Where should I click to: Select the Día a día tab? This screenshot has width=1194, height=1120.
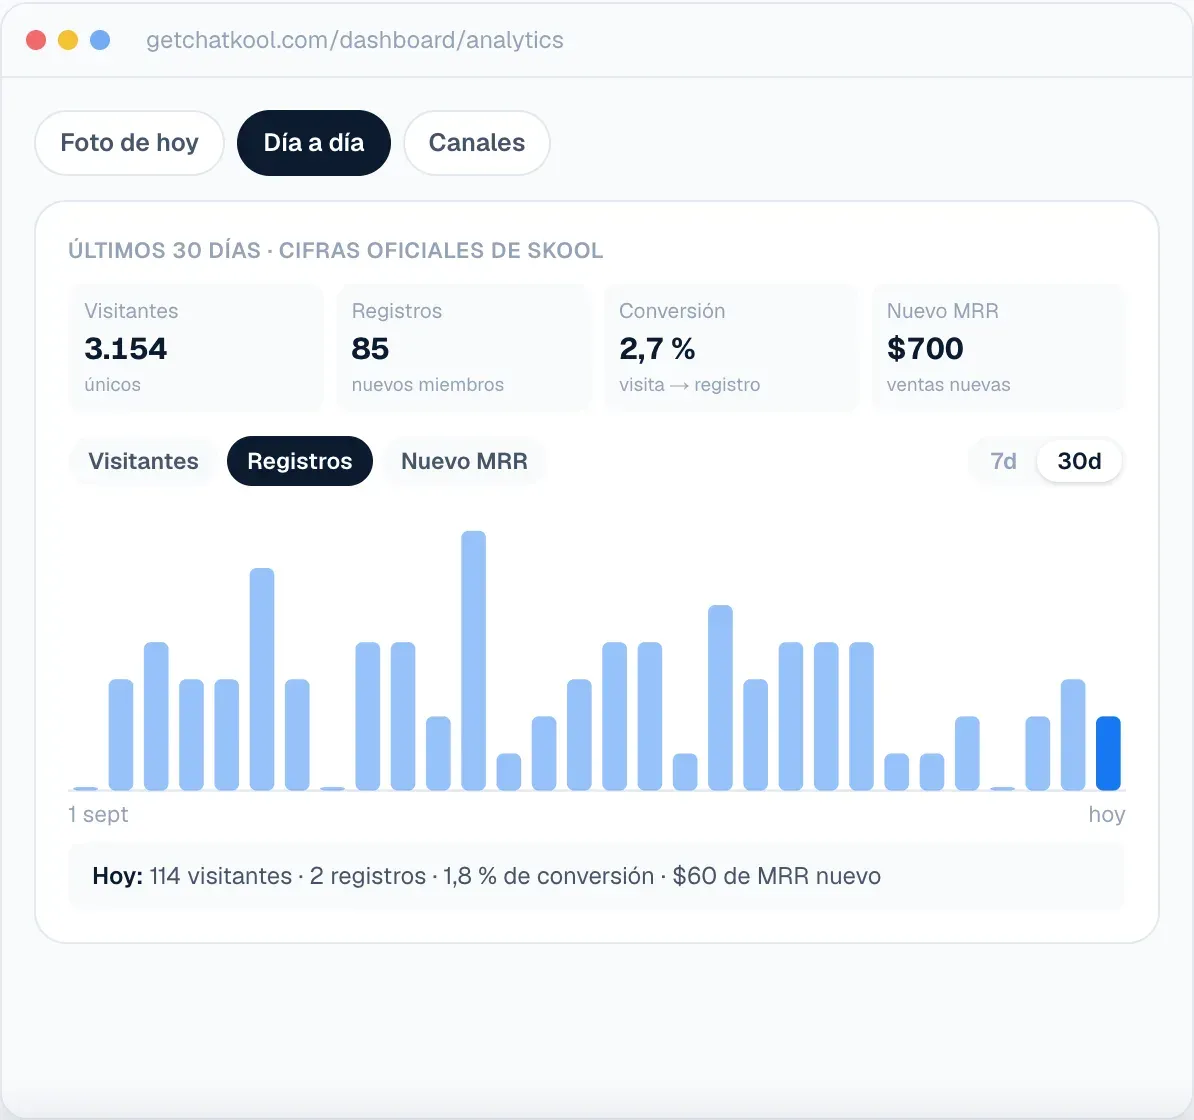(314, 143)
